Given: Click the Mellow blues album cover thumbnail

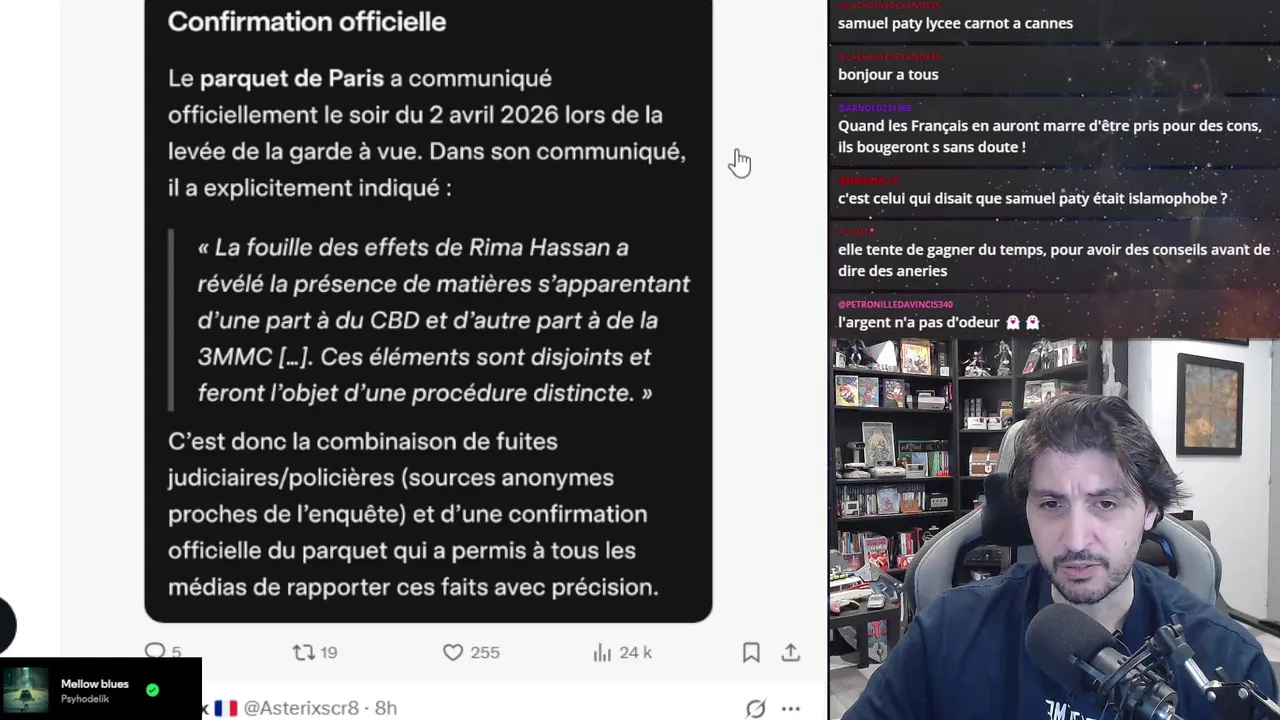Looking at the screenshot, I should click(25, 690).
